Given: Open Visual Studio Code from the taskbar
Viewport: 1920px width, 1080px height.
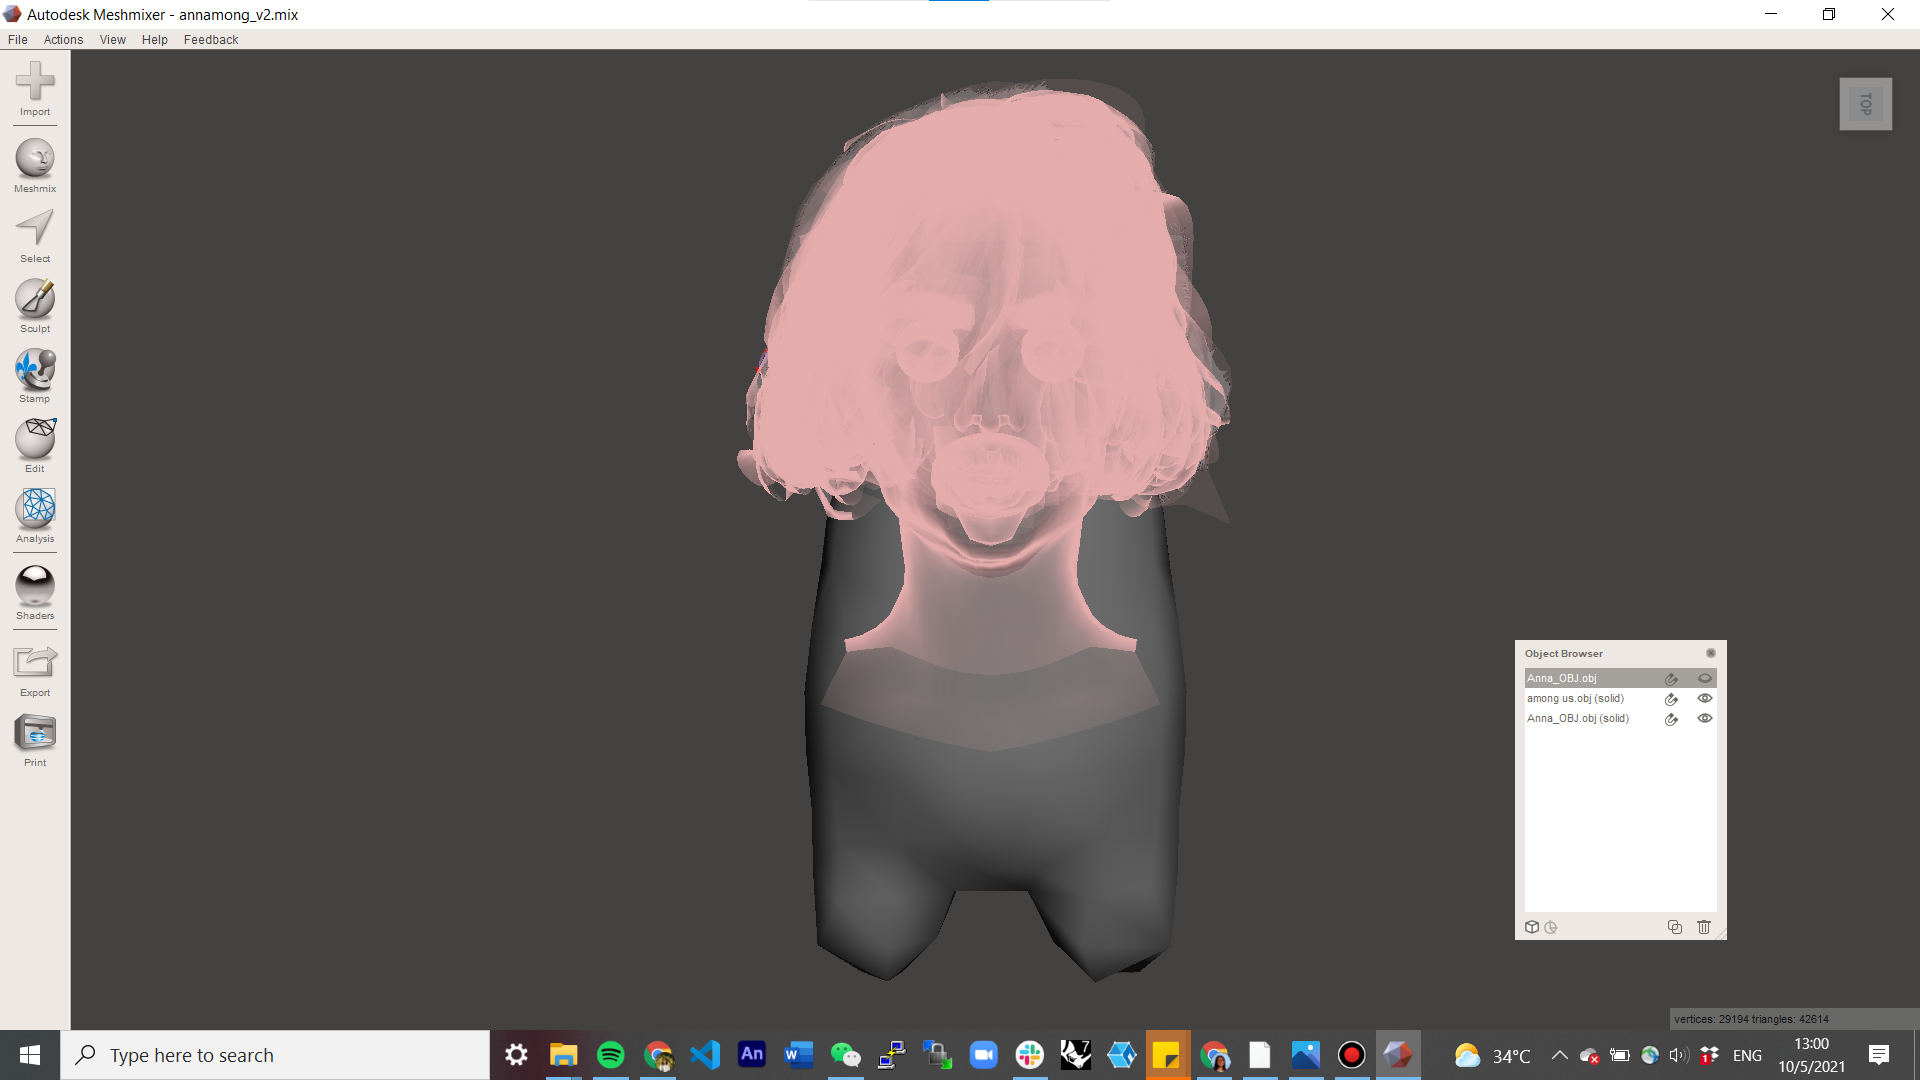Looking at the screenshot, I should click(x=705, y=1055).
